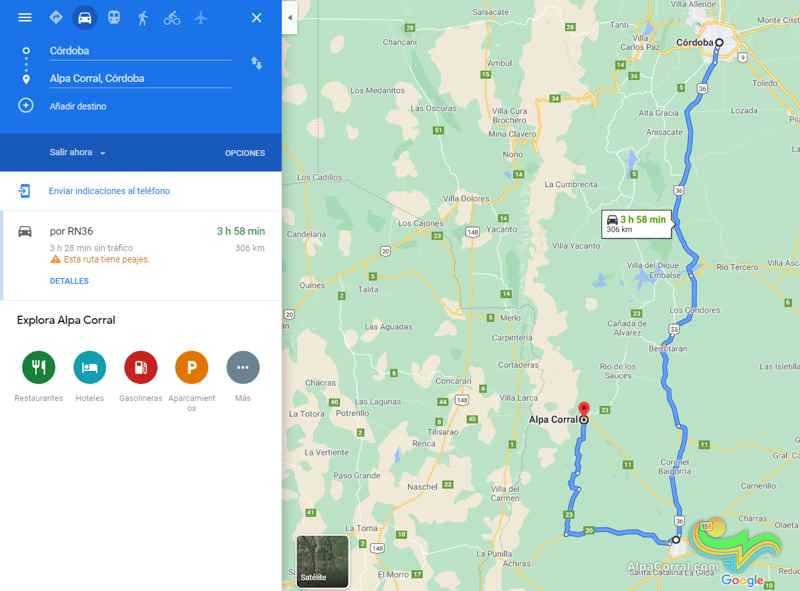The width and height of the screenshot is (800, 591).
Task: Close the directions panel
Action: (x=256, y=18)
